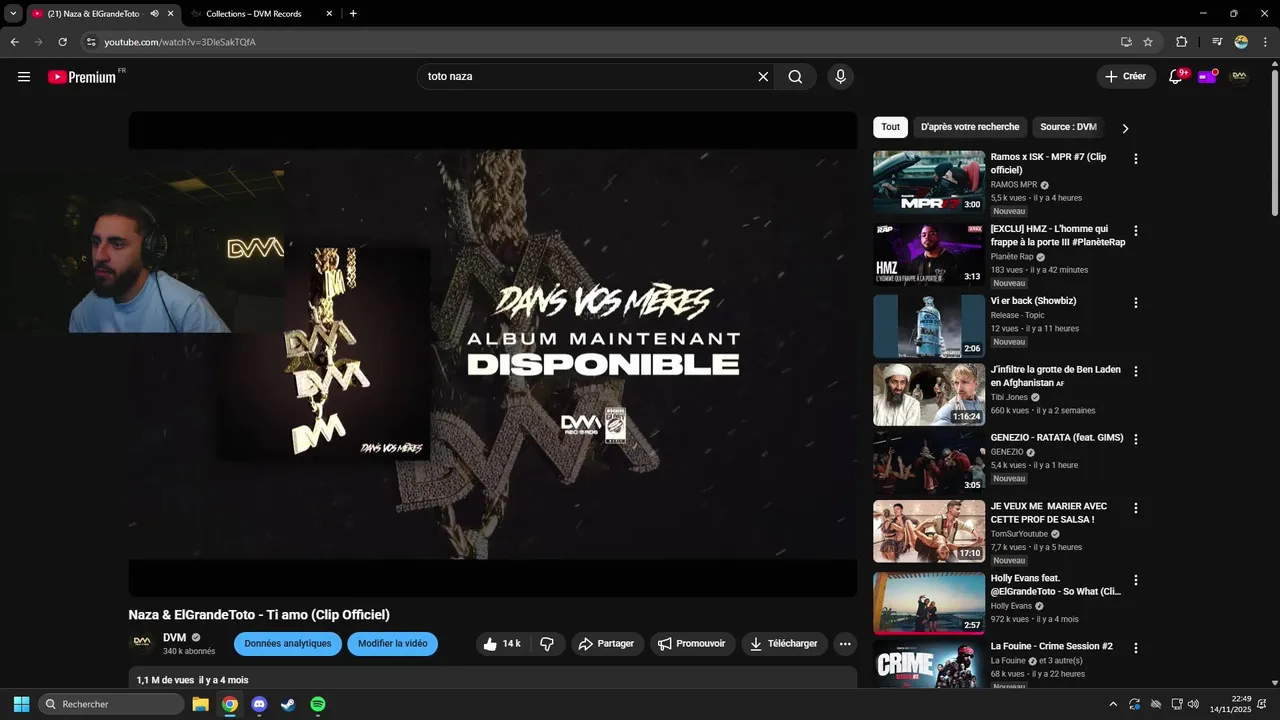Dislike the video with thumbs down

pos(547,644)
